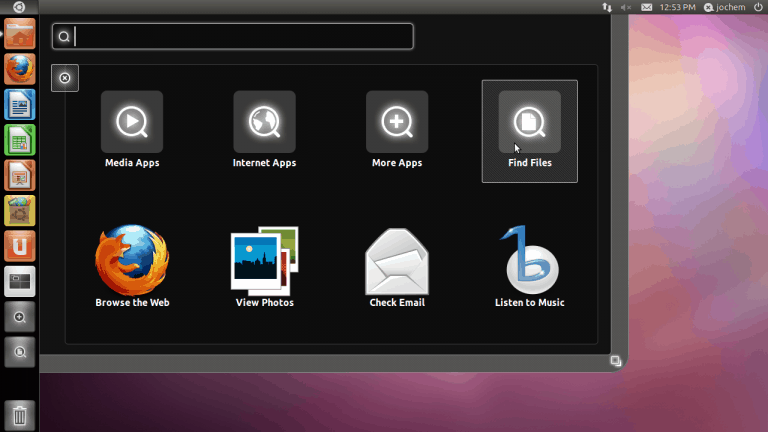The height and width of the screenshot is (432, 768).
Task: Open the jochem user menu
Action: pyautogui.click(x=724, y=7)
